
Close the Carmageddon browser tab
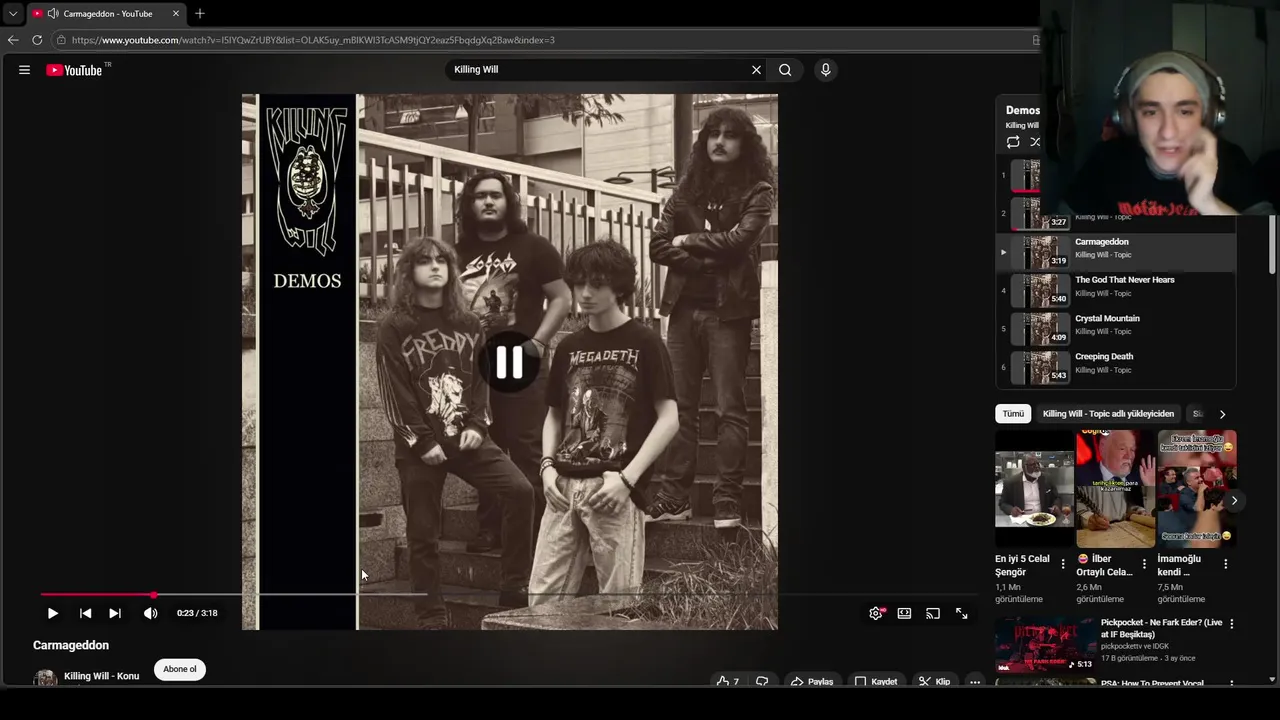pyautogui.click(x=176, y=14)
